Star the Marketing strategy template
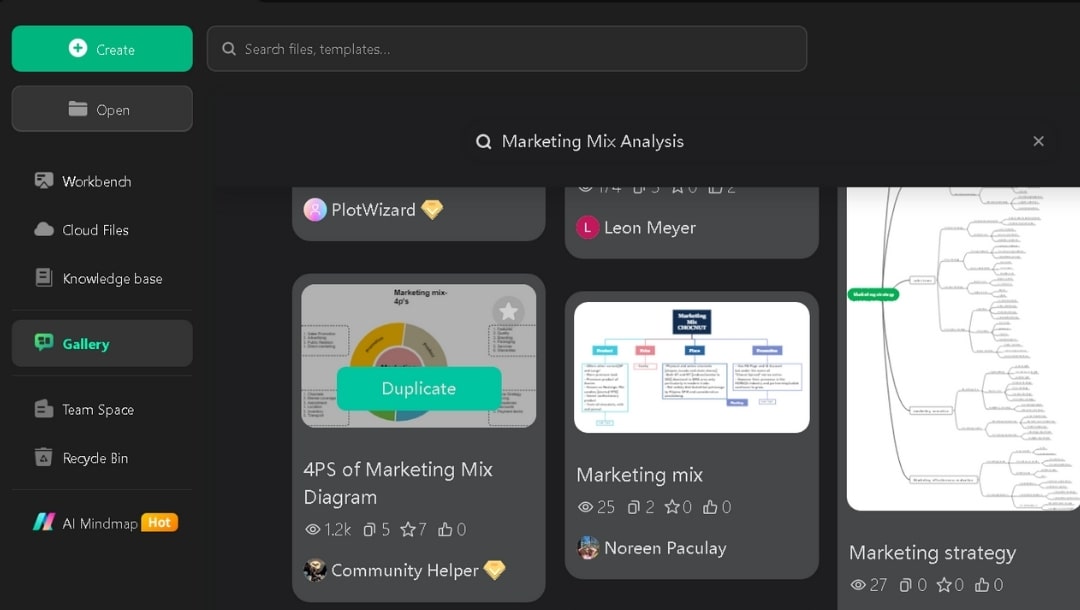This screenshot has height=610, width=1080. click(x=946, y=585)
